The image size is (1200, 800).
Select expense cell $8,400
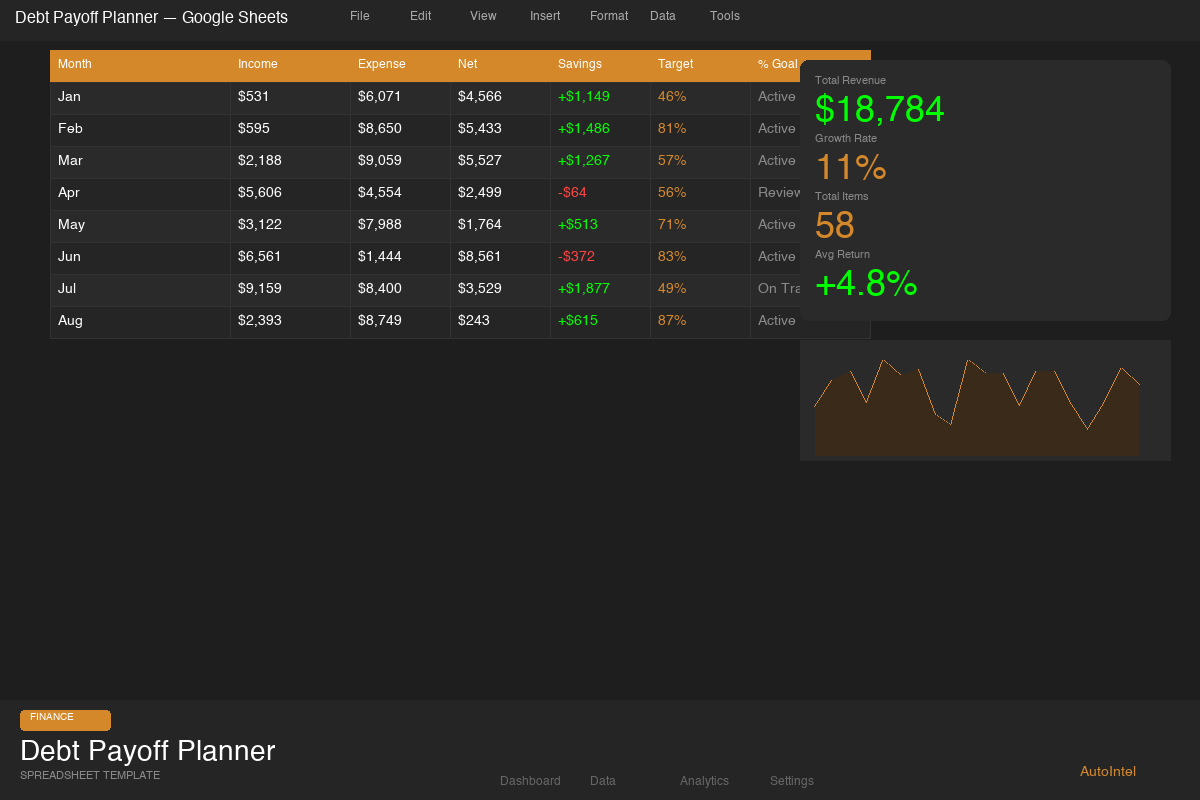click(400, 290)
